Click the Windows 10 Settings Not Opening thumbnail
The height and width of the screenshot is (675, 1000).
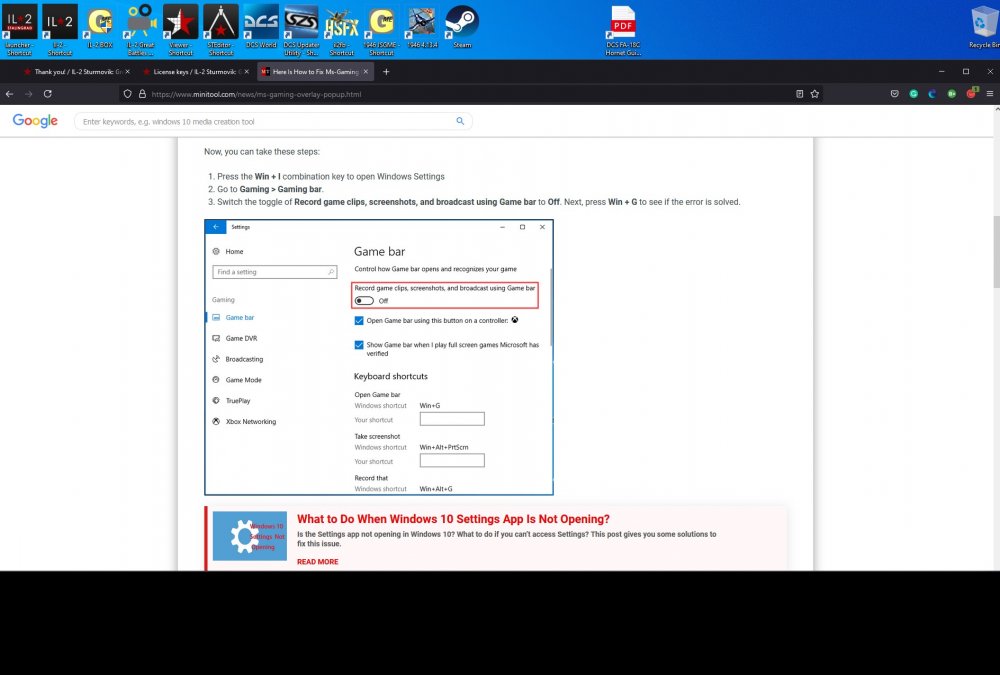[x=249, y=536]
